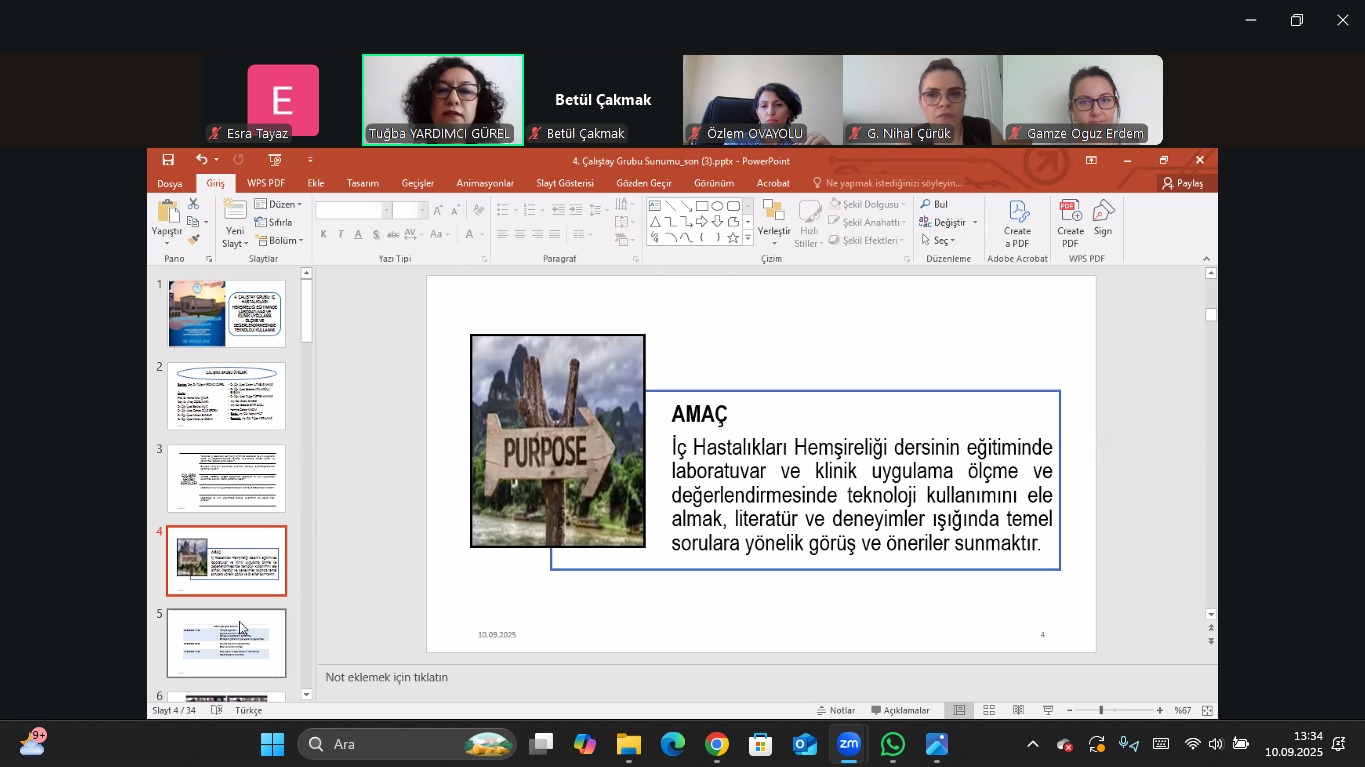This screenshot has width=1365, height=767.
Task: Toggle the Notlar notes pane
Action: tap(836, 710)
